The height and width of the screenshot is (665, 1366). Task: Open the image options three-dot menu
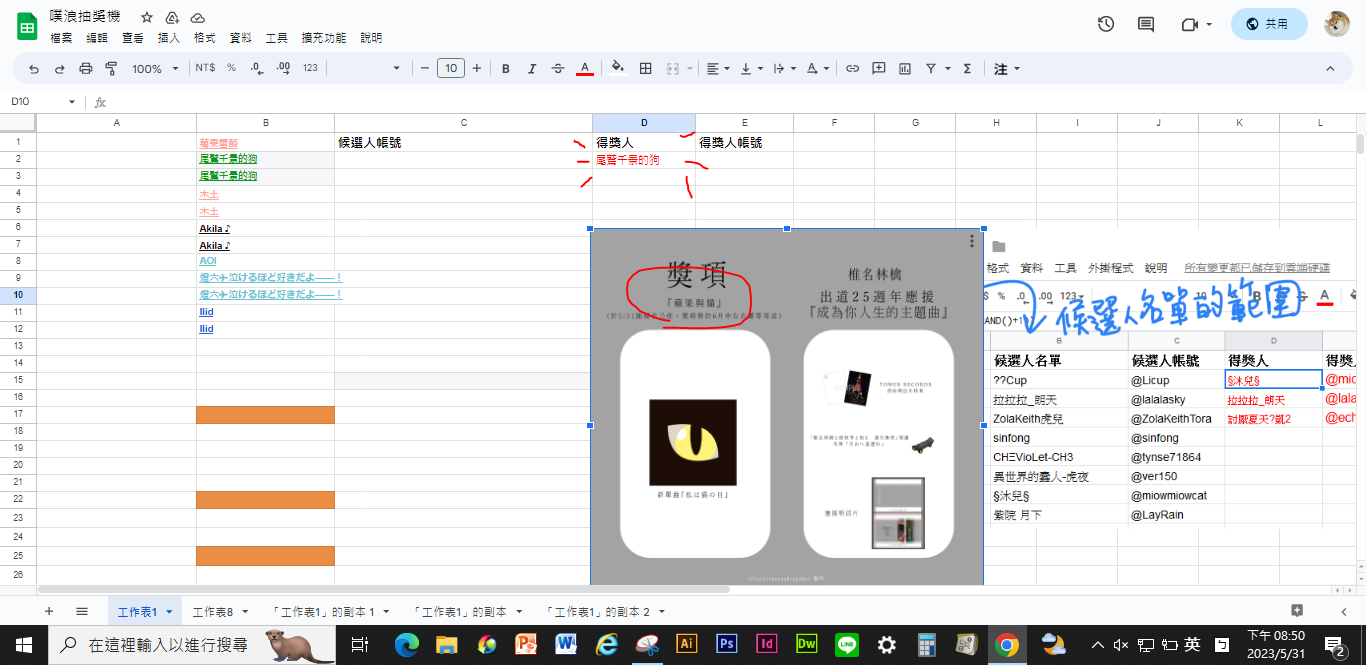pyautogui.click(x=972, y=241)
